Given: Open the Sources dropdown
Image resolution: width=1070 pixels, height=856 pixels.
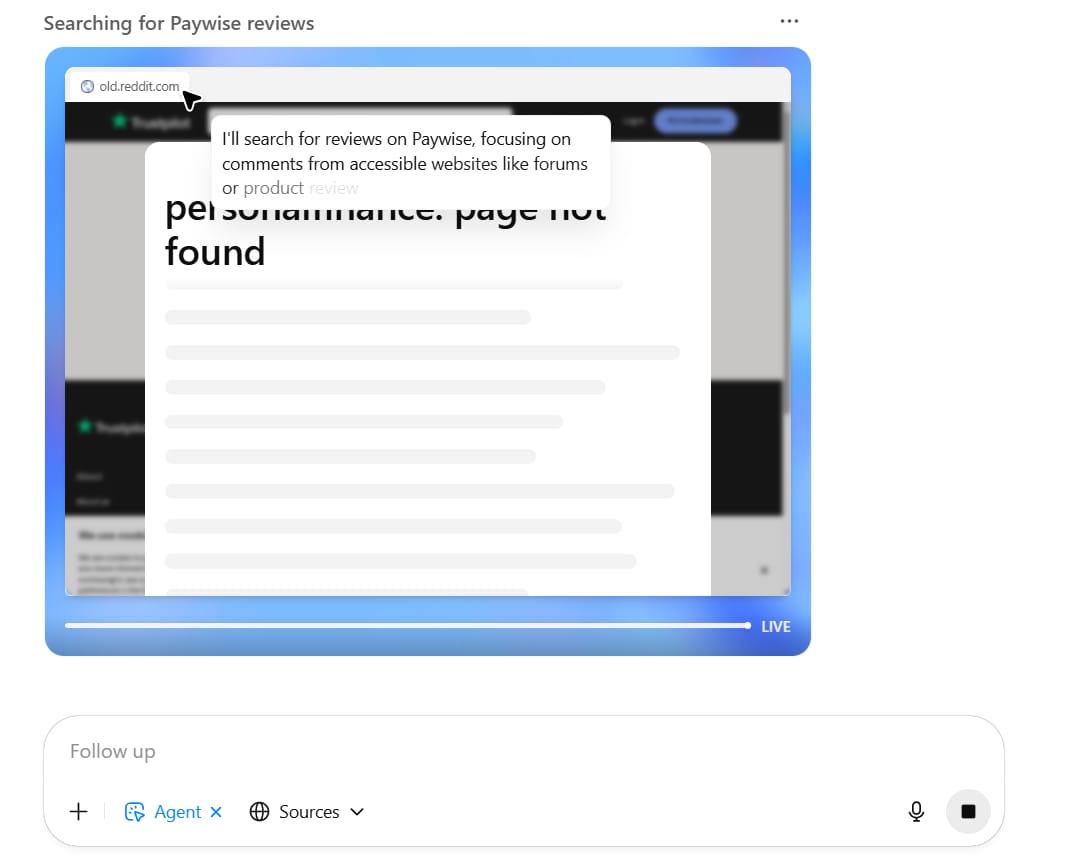Looking at the screenshot, I should [307, 812].
